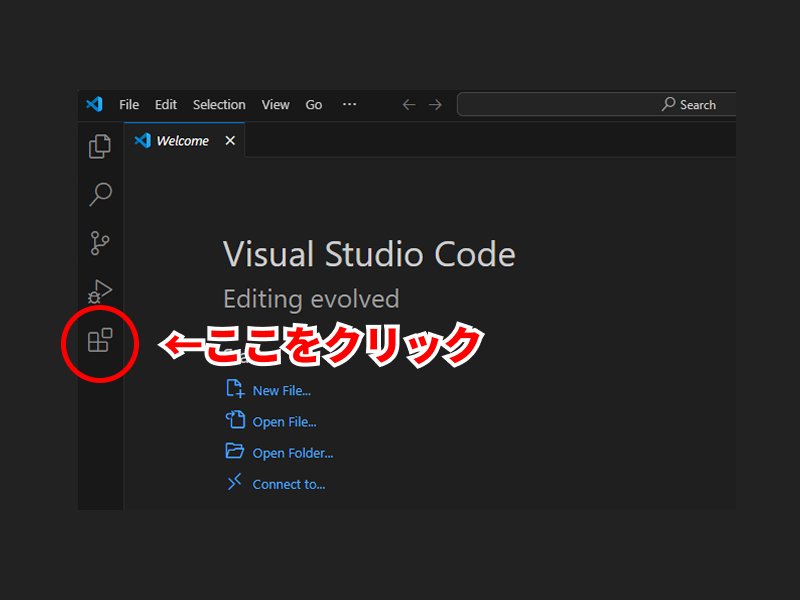This screenshot has height=600, width=800.
Task: Open the Go menu
Action: tap(314, 105)
